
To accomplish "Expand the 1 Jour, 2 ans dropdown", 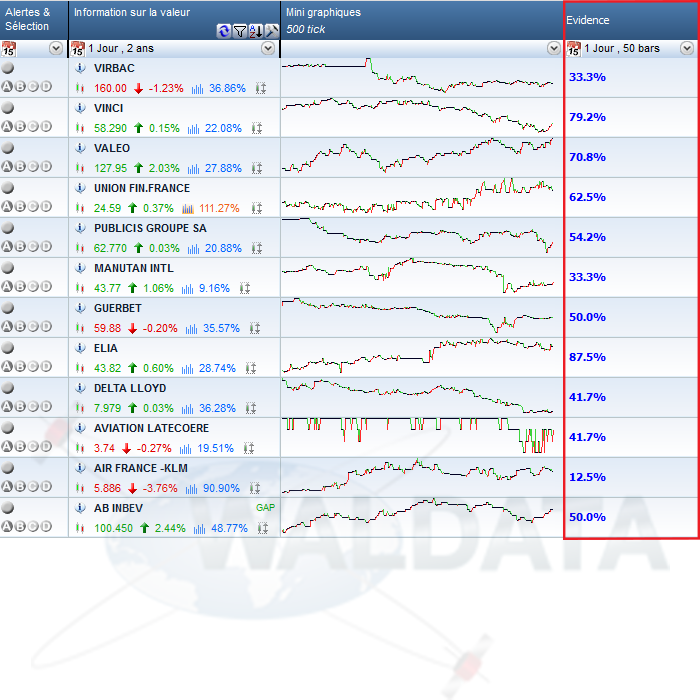I will (268, 48).
